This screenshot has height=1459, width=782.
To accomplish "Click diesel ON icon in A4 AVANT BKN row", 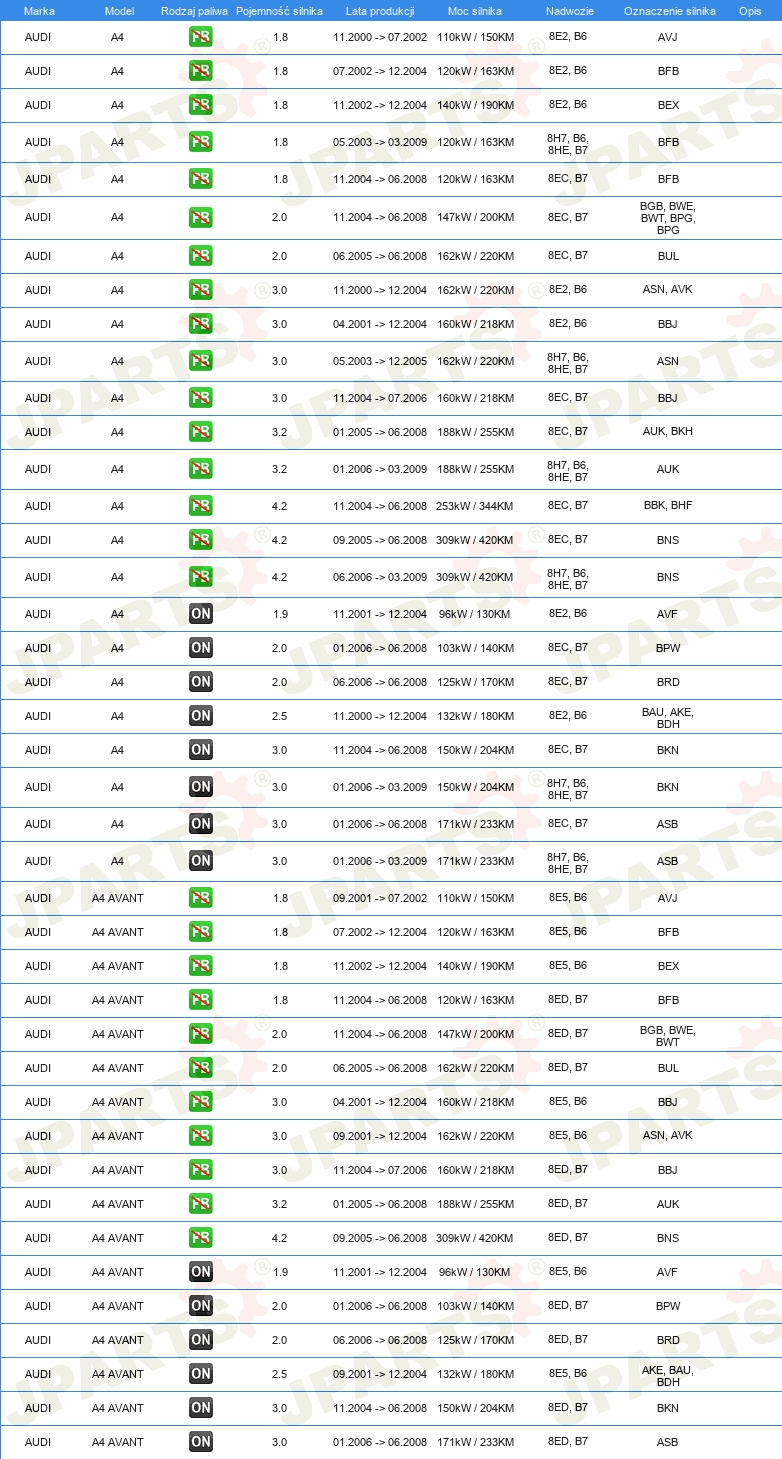I will [201, 1408].
